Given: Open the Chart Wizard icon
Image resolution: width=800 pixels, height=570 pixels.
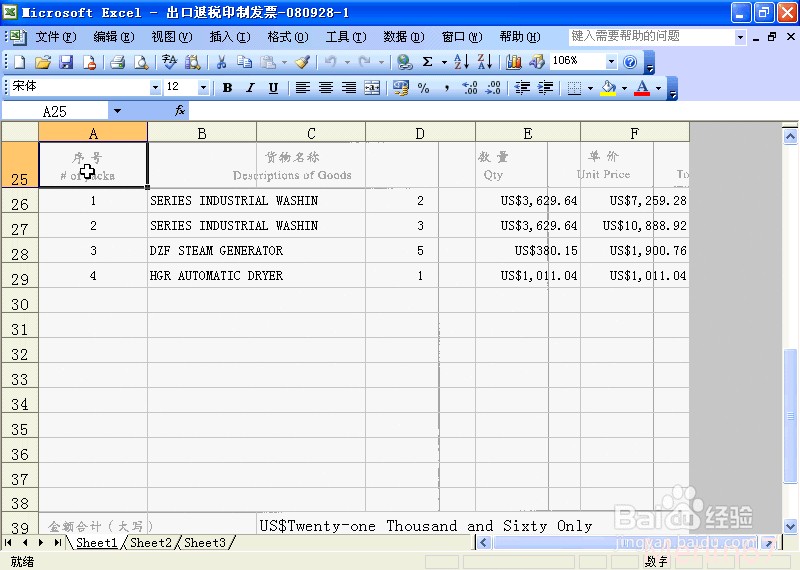Looking at the screenshot, I should 513,62.
